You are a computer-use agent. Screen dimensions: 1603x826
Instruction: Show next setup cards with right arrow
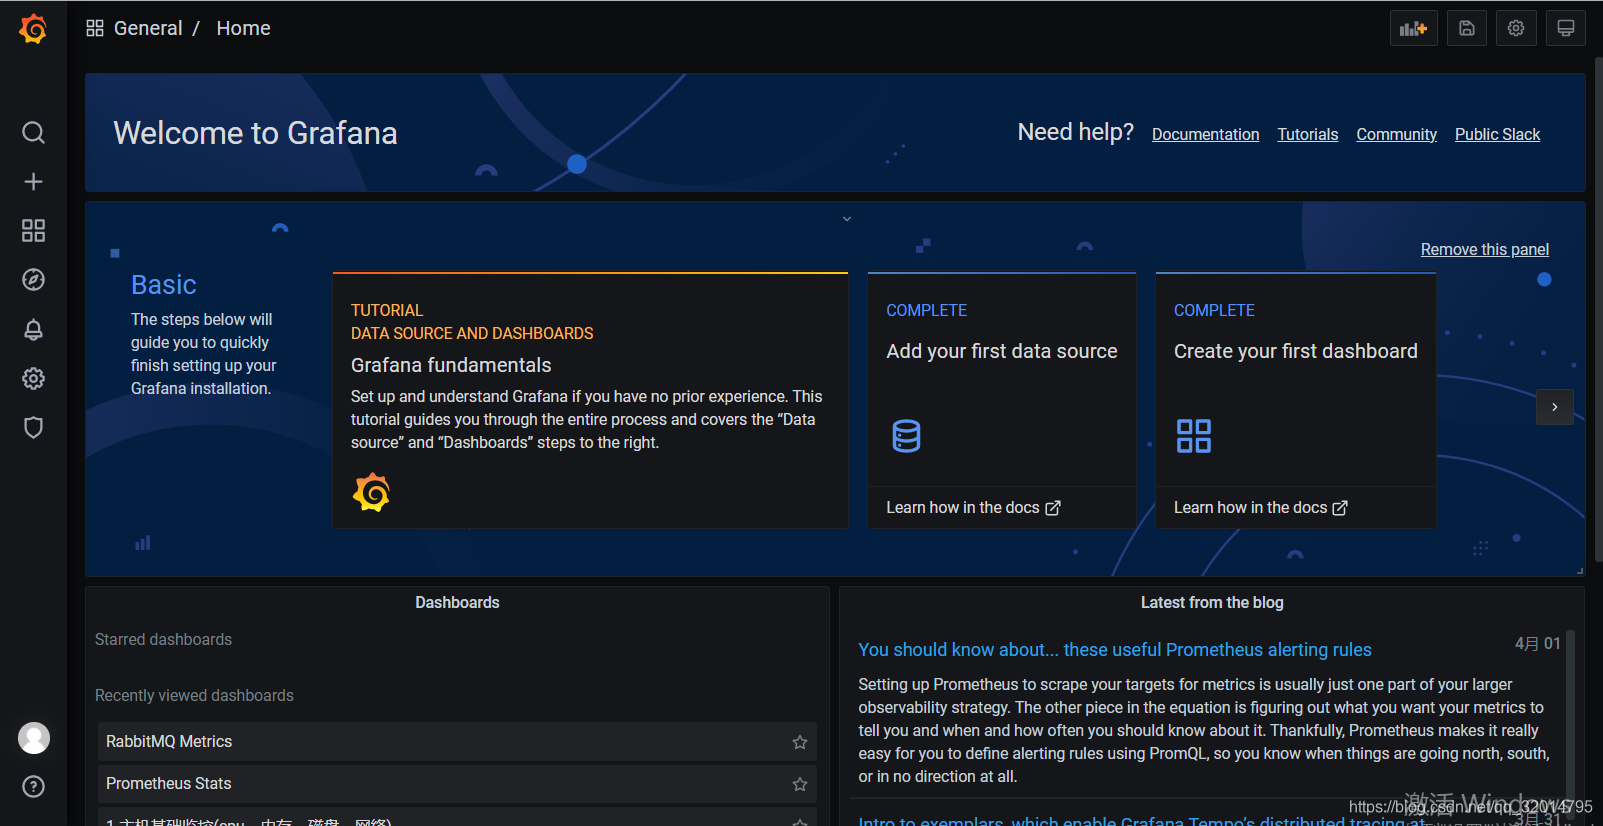coord(1554,407)
